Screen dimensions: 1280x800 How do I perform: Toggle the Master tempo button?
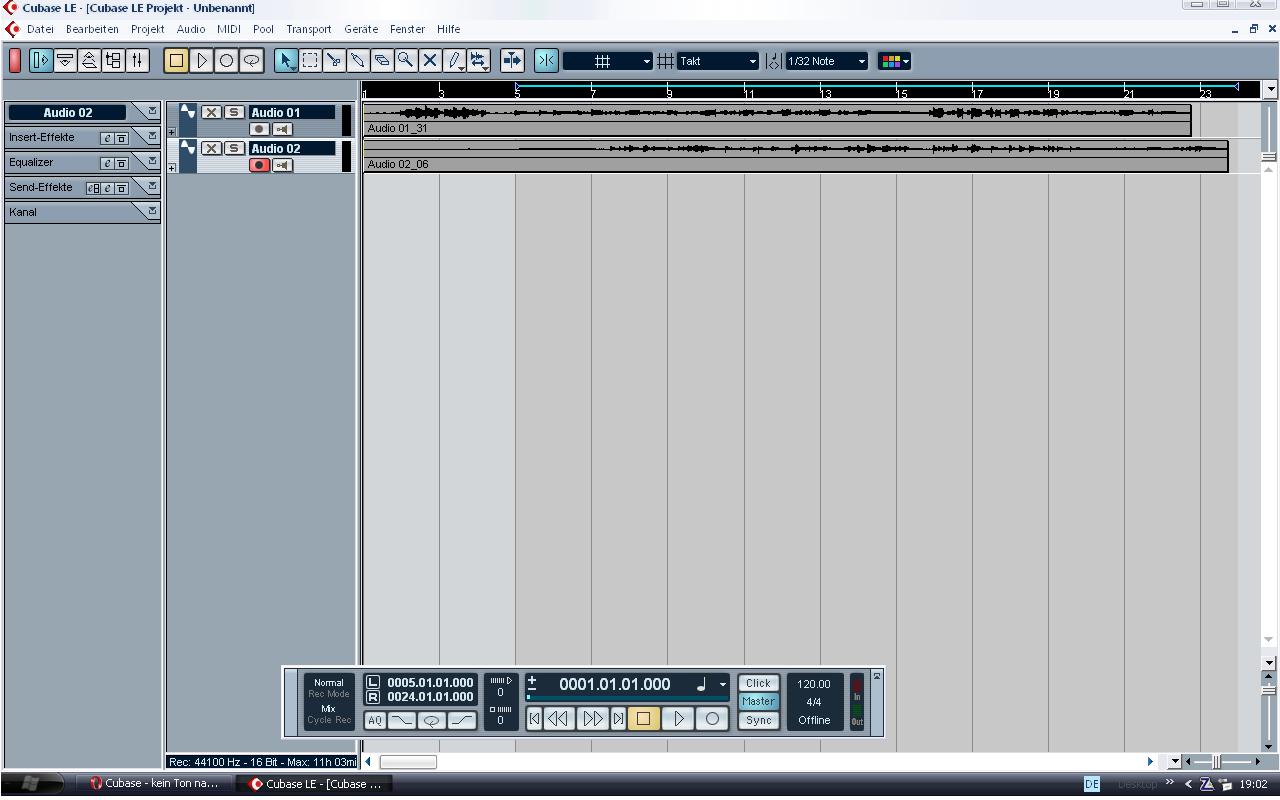[758, 701]
